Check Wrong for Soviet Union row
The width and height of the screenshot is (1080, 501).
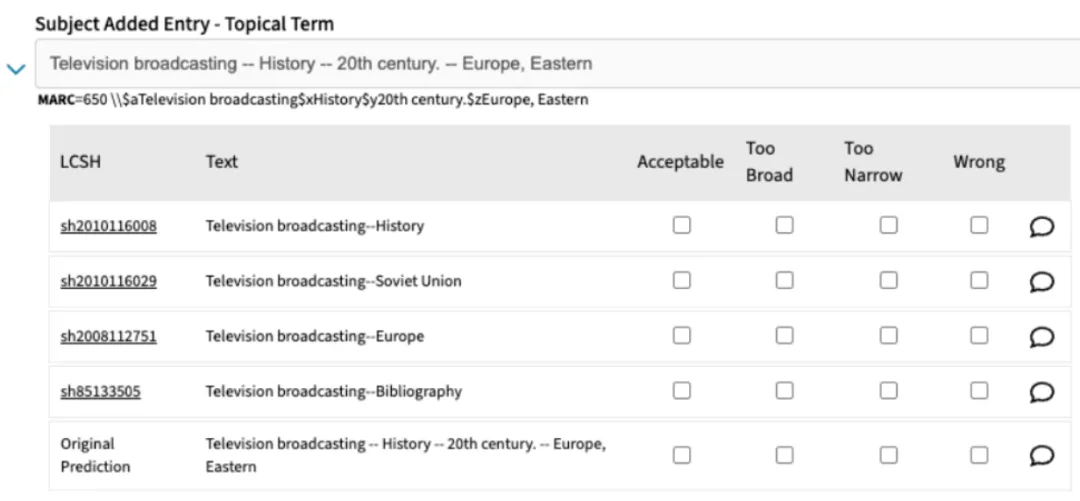click(979, 280)
